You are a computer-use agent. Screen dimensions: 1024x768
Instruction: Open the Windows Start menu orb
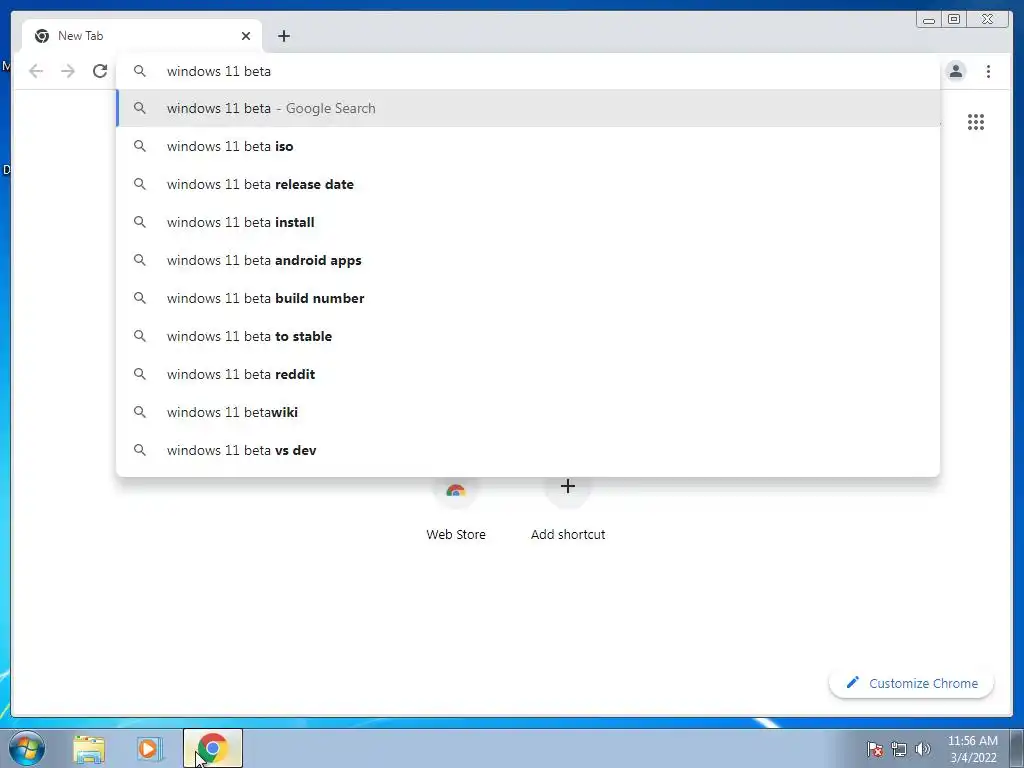(27, 748)
